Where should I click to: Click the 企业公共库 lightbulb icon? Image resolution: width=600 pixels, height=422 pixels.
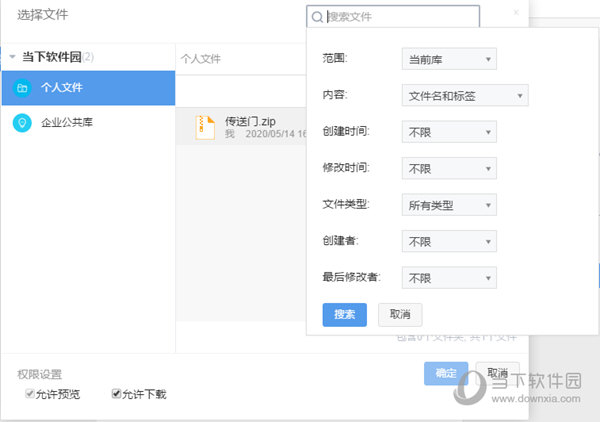pos(22,122)
